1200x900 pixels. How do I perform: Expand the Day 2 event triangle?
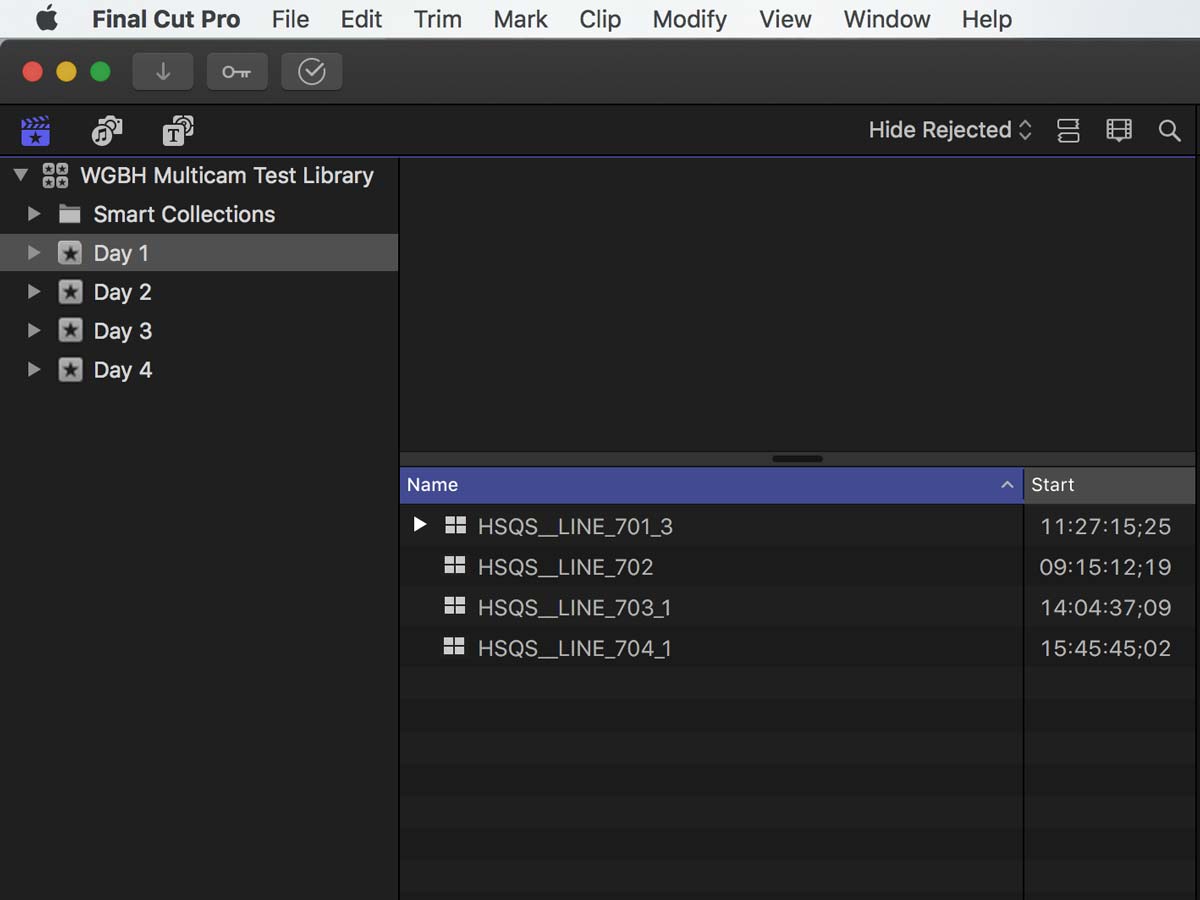[x=34, y=292]
